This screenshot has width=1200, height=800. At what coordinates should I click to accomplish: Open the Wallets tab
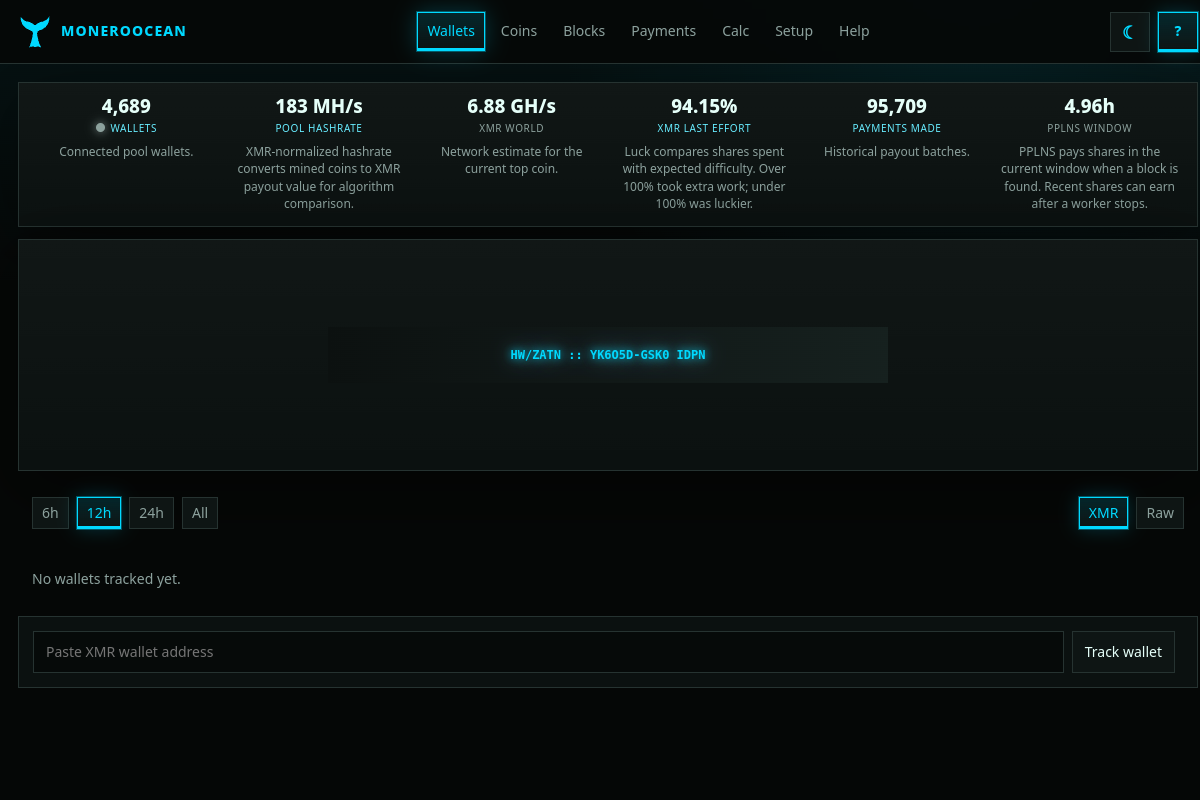pyautogui.click(x=451, y=31)
